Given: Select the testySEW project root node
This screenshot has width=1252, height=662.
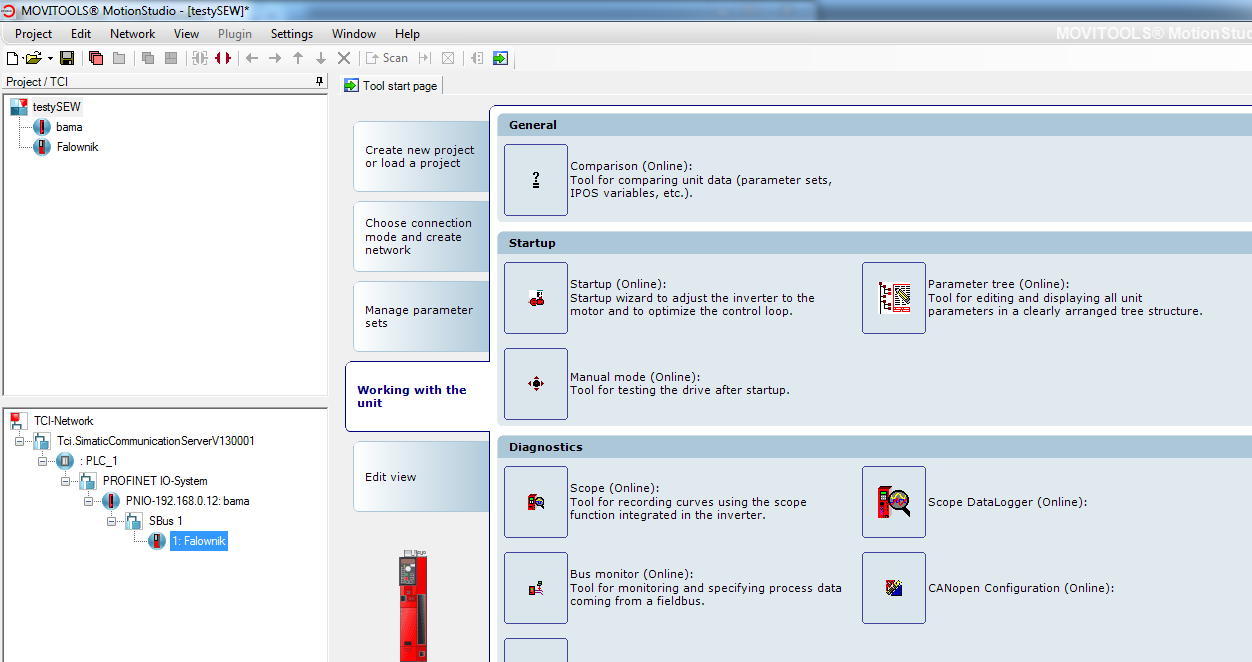Looking at the screenshot, I should [x=56, y=107].
